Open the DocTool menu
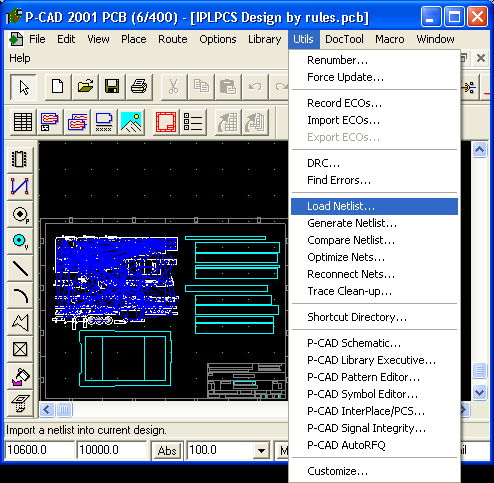494x483 pixels. pos(344,39)
